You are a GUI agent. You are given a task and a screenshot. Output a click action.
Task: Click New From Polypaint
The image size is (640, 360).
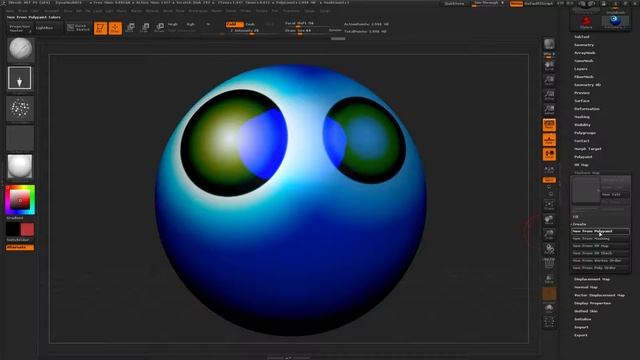point(600,231)
